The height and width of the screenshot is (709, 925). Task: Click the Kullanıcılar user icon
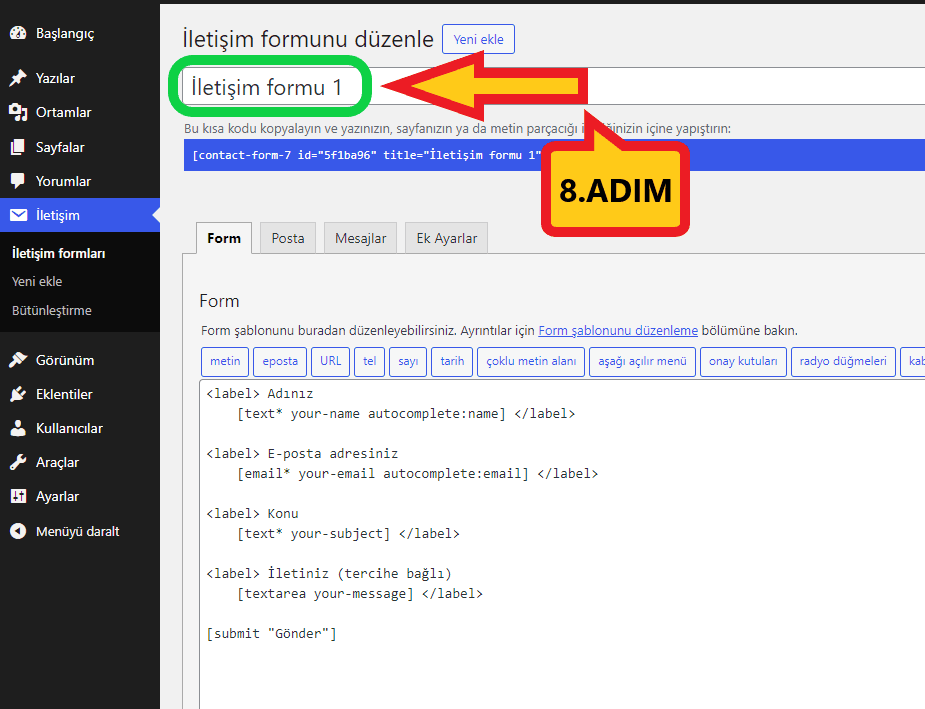point(18,428)
